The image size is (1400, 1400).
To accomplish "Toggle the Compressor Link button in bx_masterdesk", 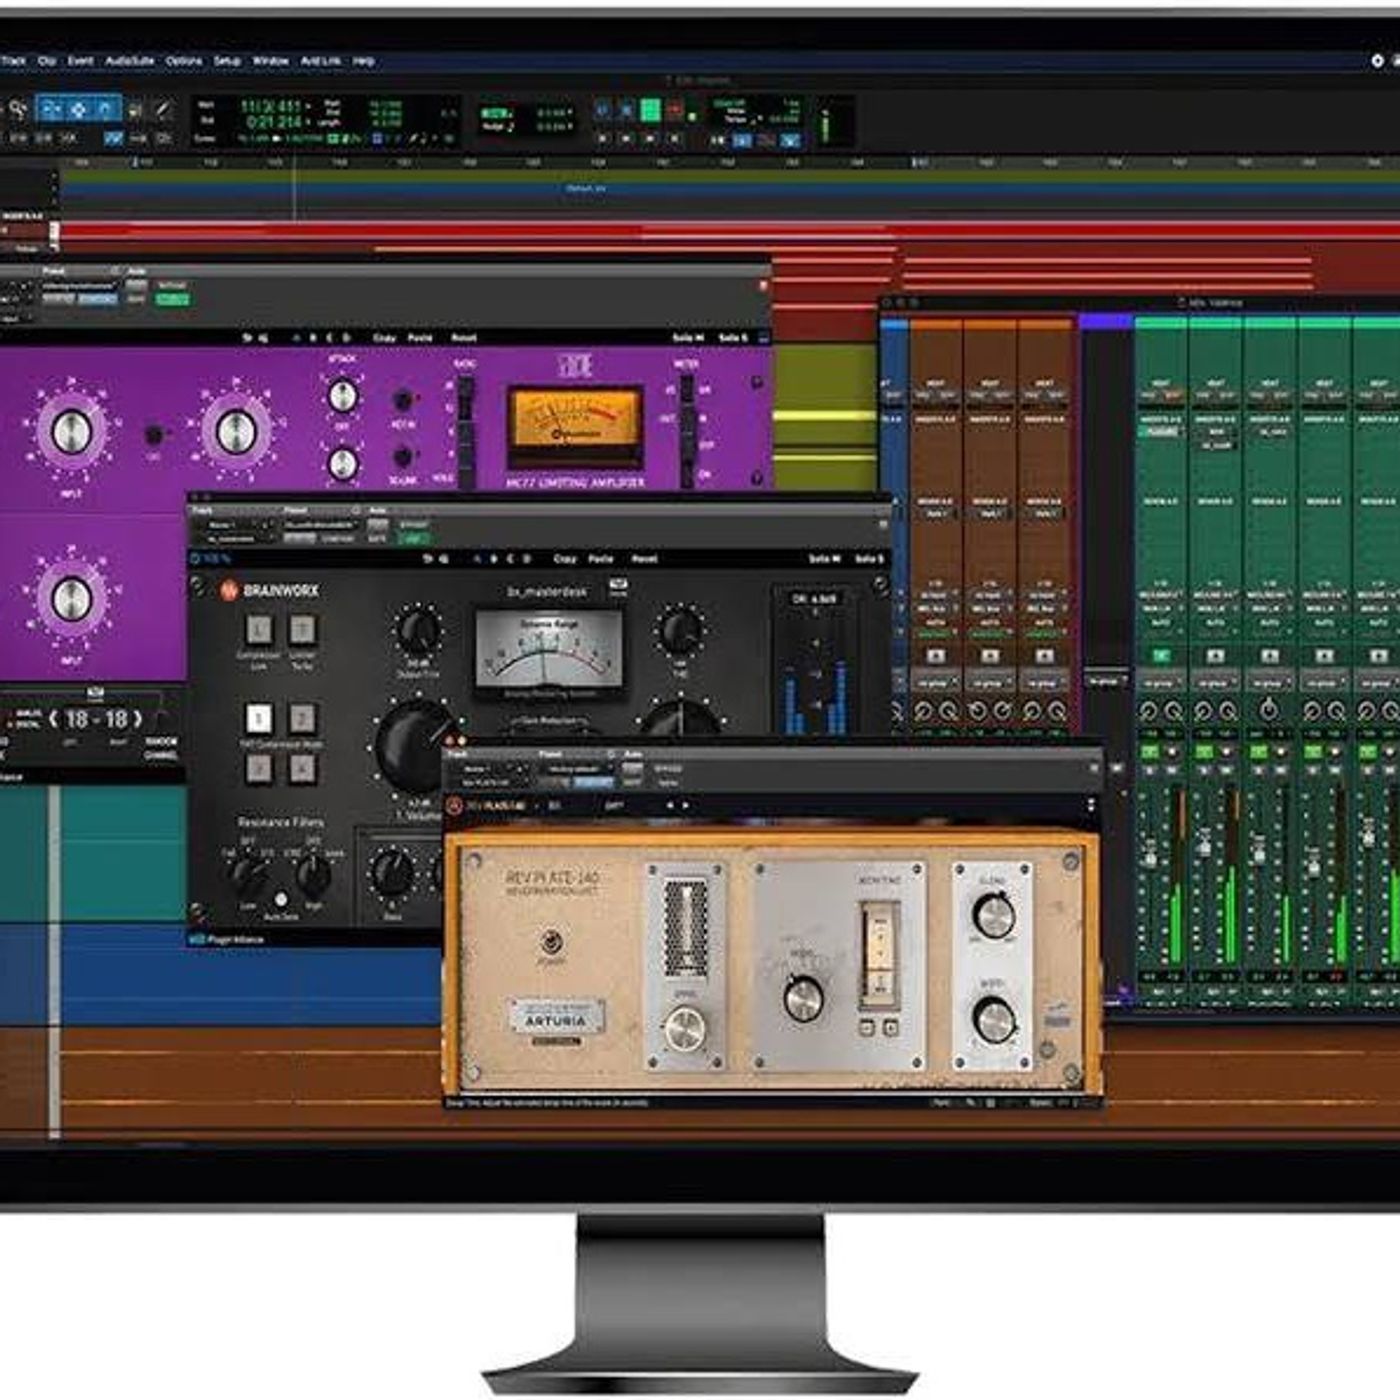I will [258, 629].
